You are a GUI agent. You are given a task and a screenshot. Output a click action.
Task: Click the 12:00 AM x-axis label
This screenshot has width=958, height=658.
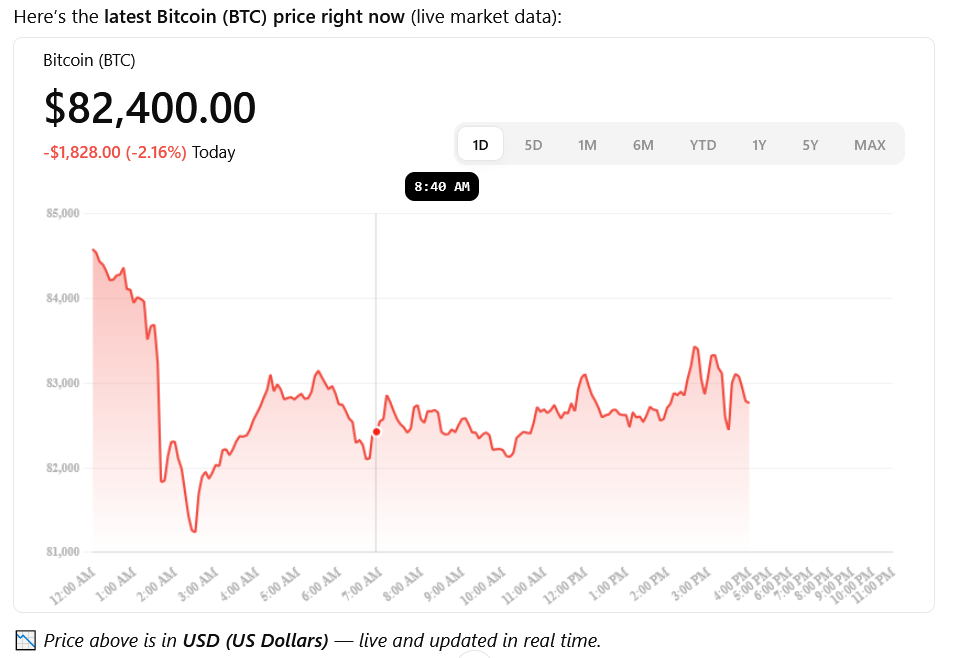tap(74, 585)
